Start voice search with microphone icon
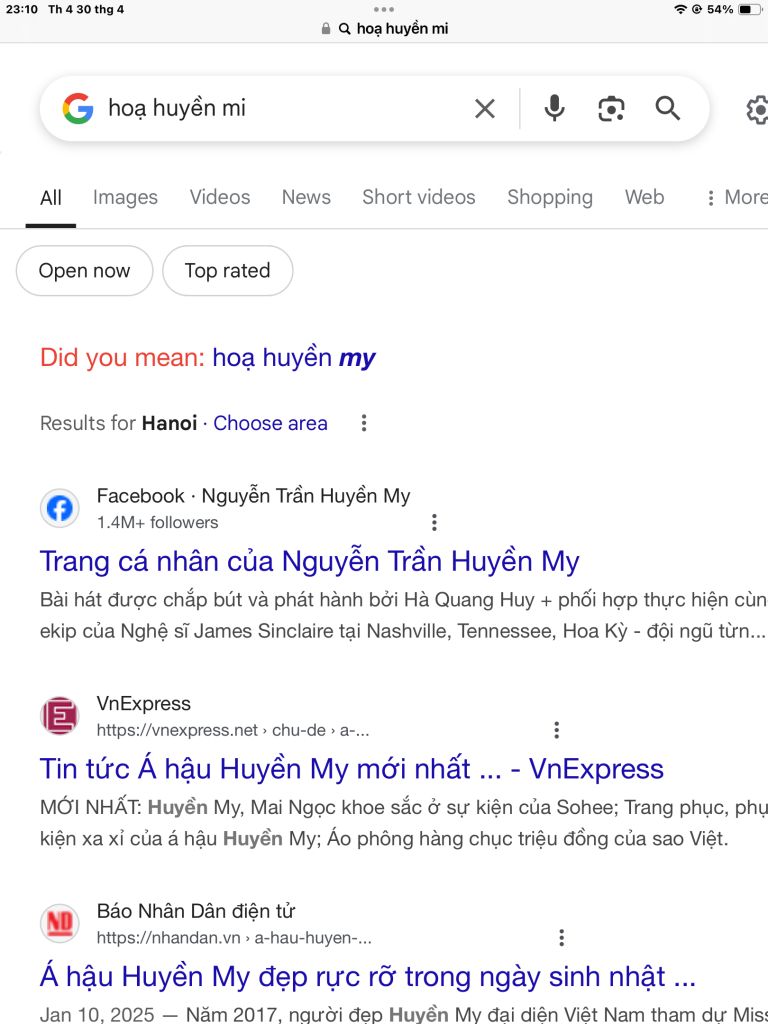Screen dimensions: 768x1024 (554, 108)
